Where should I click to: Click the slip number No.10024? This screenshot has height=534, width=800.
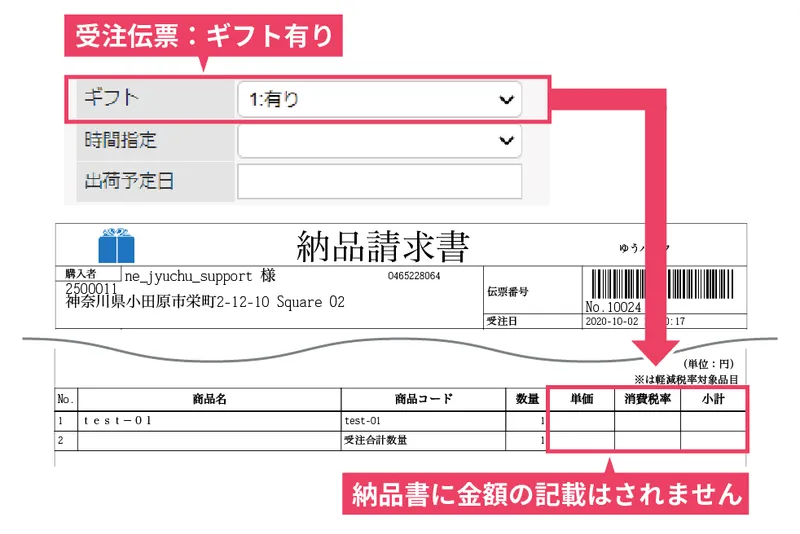click(613, 307)
